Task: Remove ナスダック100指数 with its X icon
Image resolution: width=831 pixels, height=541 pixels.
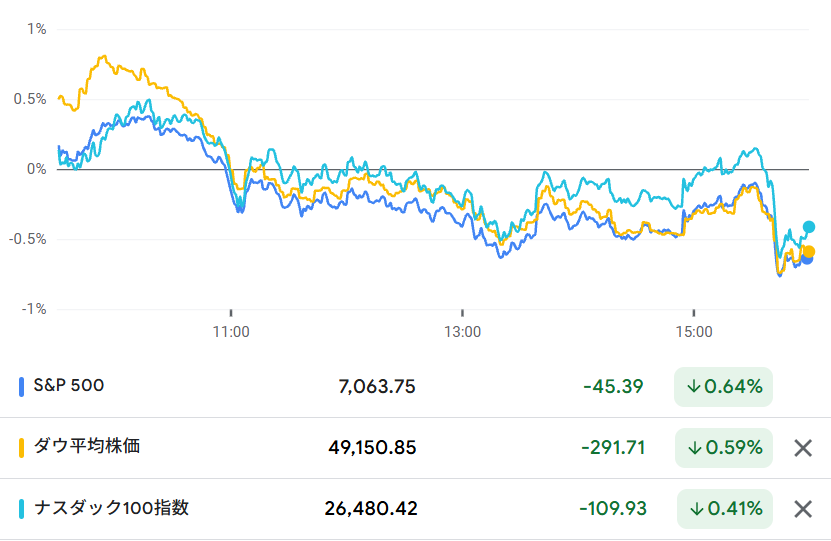Action: [x=802, y=509]
